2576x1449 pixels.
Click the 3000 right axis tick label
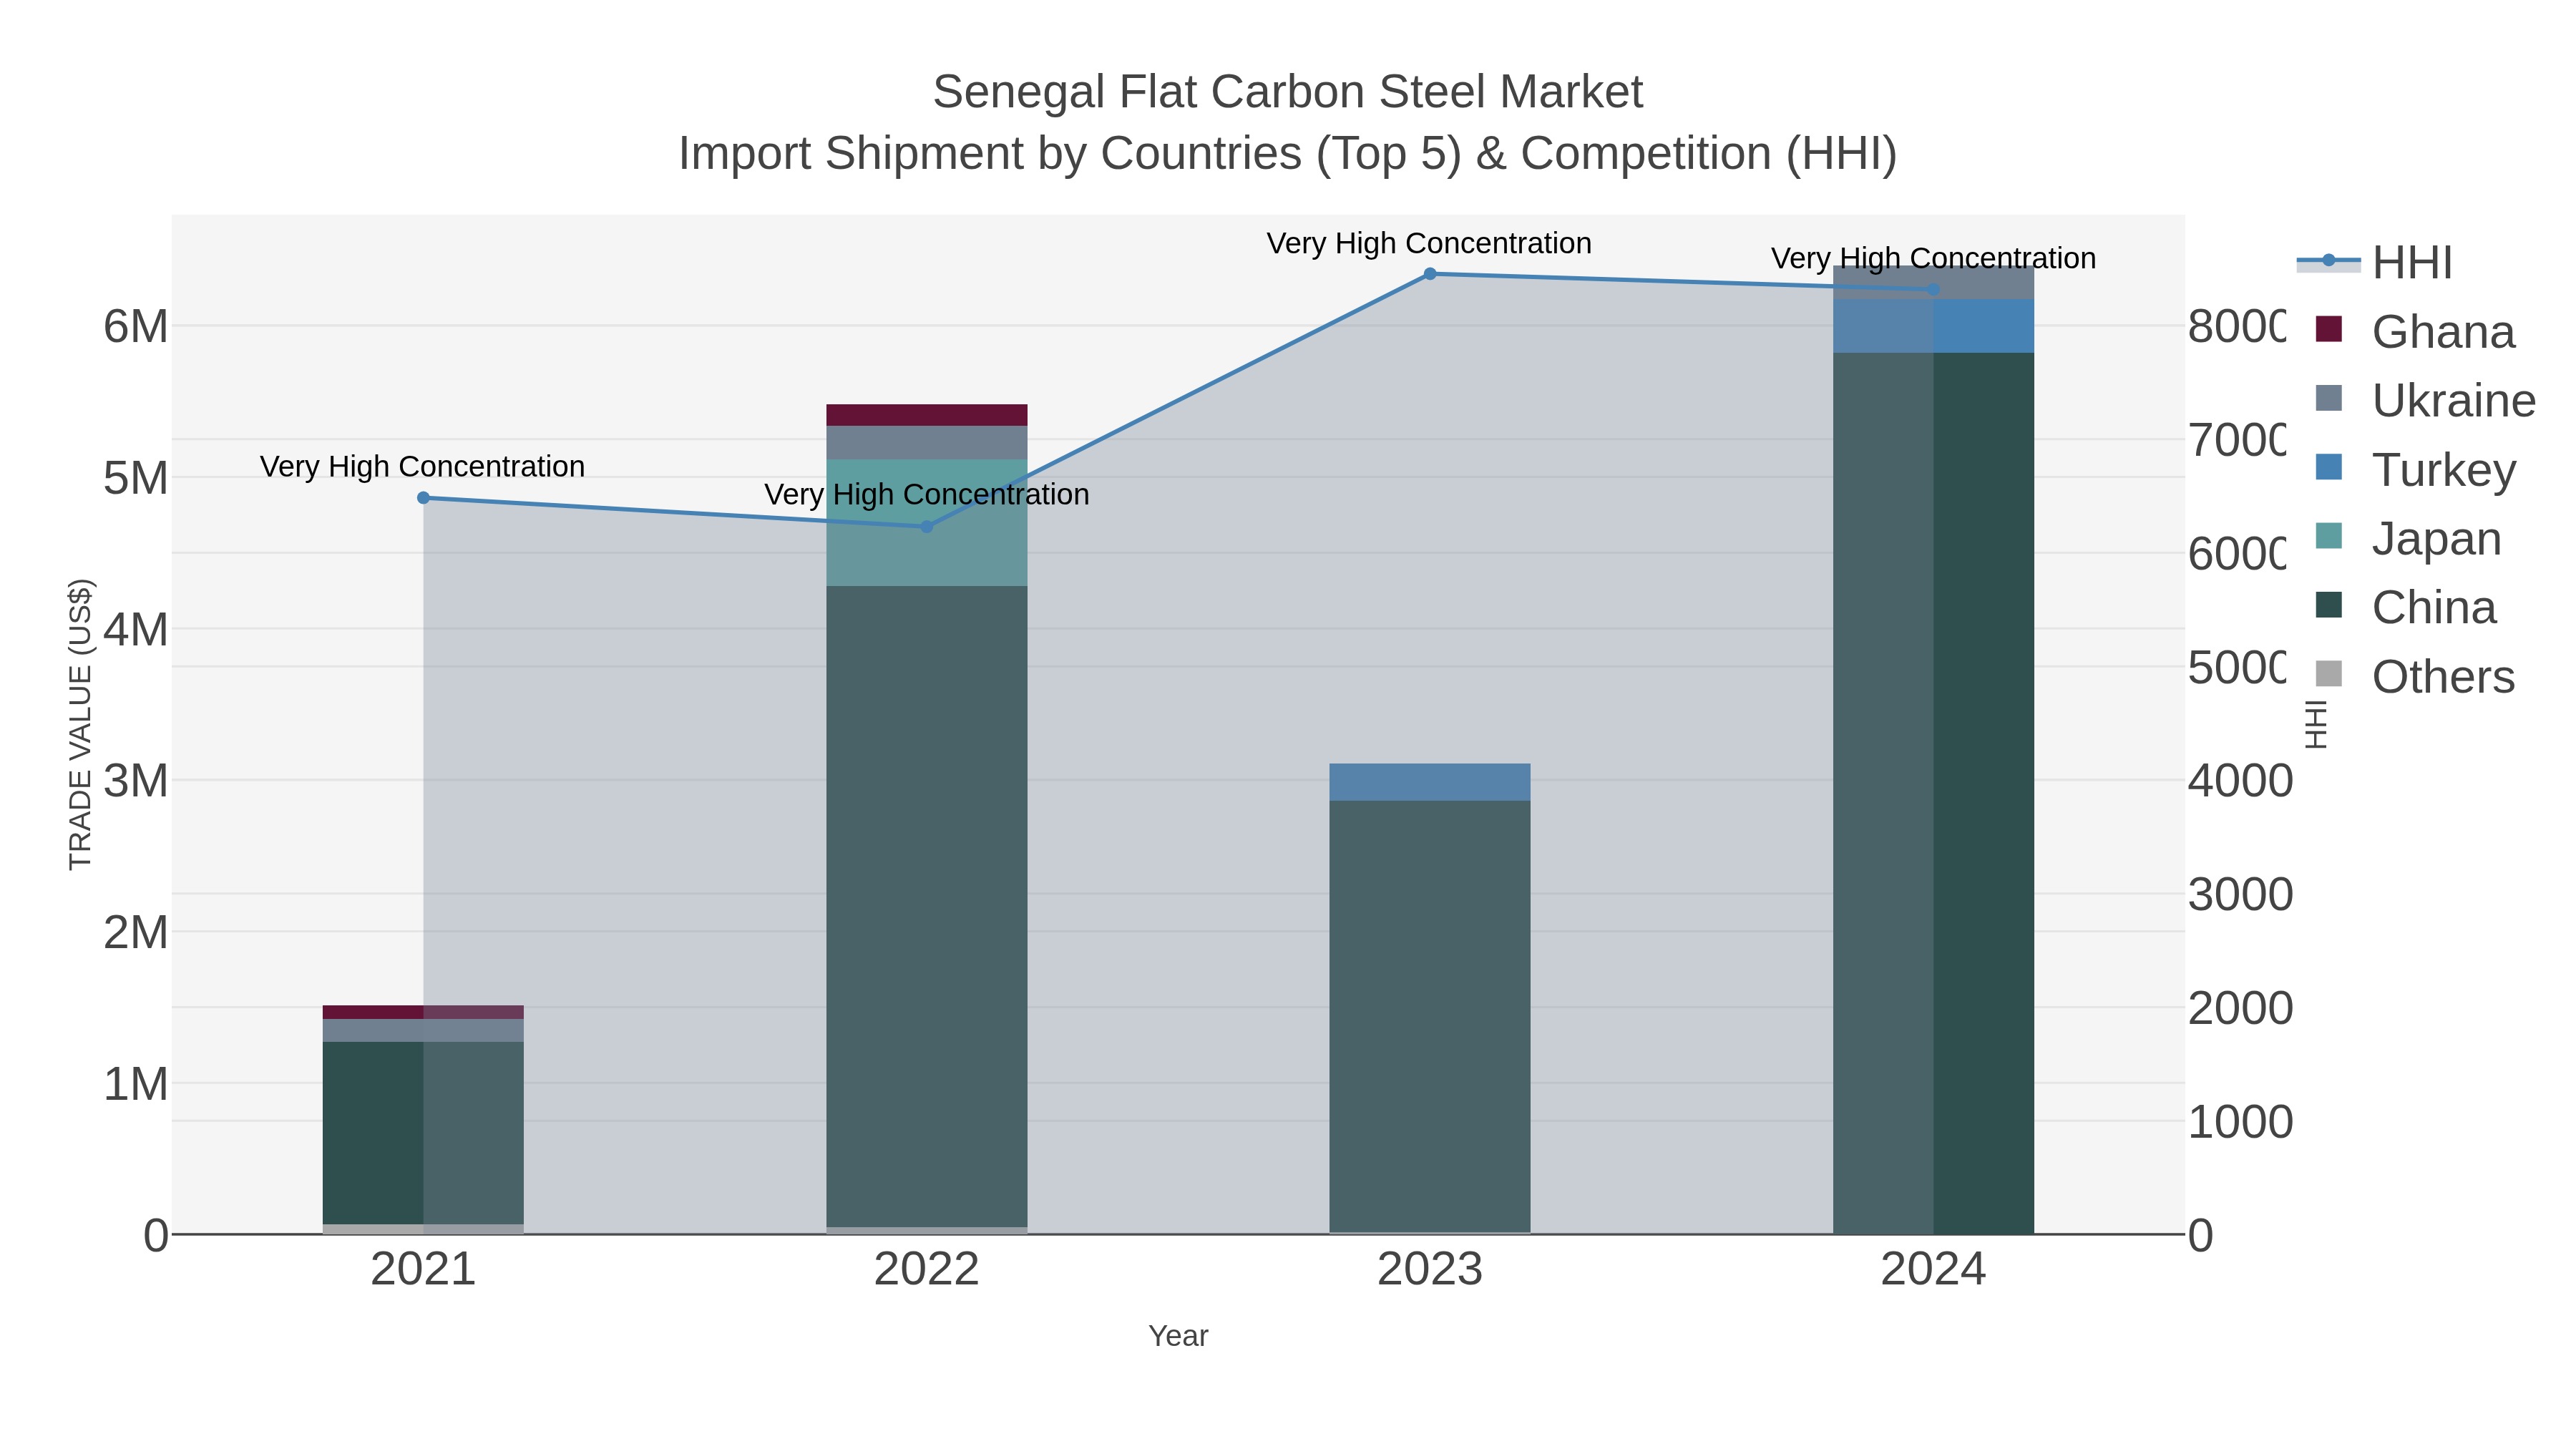[2240, 895]
